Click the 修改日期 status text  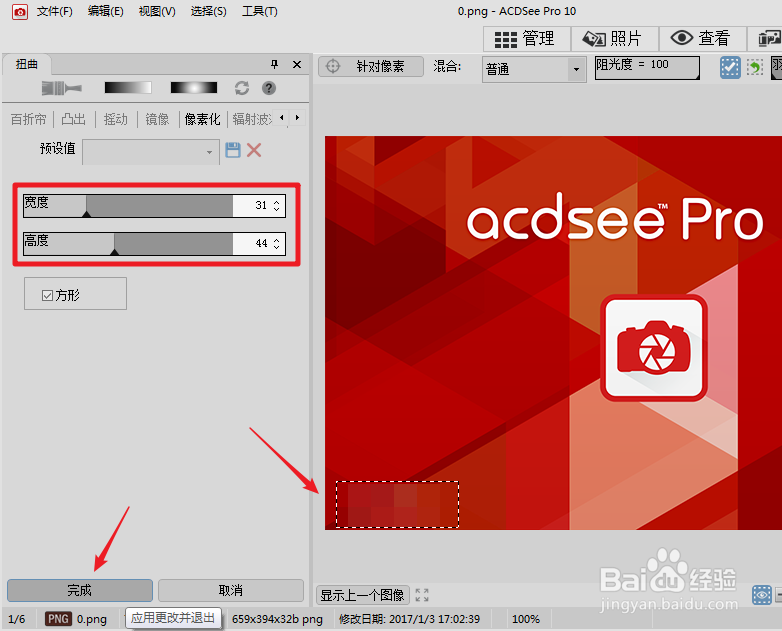tap(409, 619)
